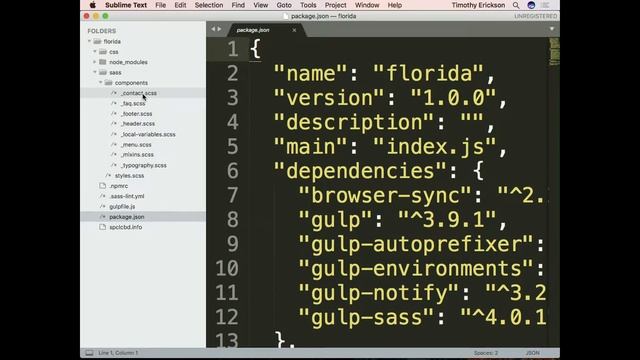
Task: Open the Goto menu
Action: click(284, 5)
